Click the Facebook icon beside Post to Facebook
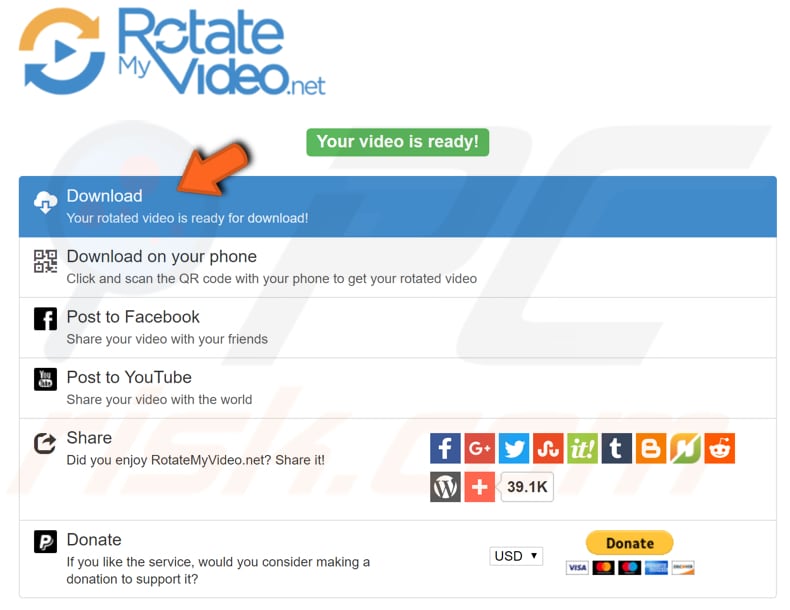This screenshot has width=790, height=610. [x=45, y=319]
